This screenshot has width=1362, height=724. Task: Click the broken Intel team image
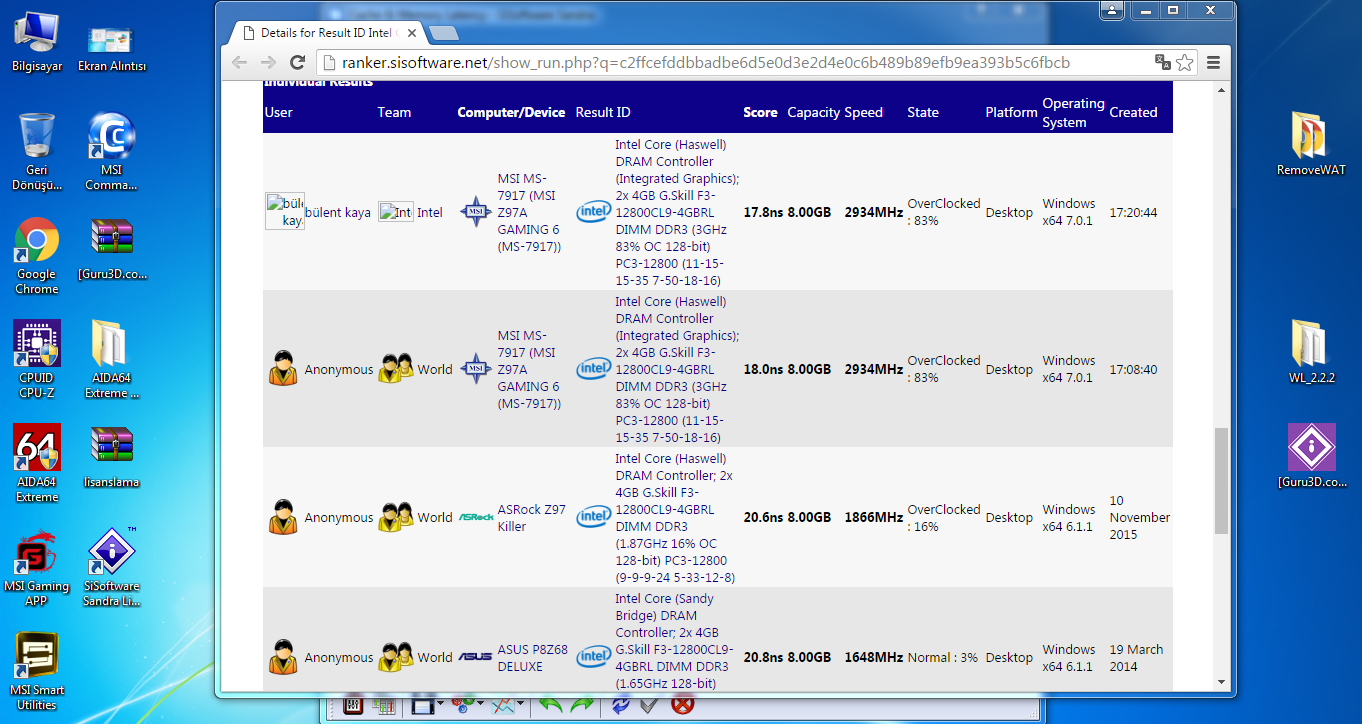click(395, 212)
